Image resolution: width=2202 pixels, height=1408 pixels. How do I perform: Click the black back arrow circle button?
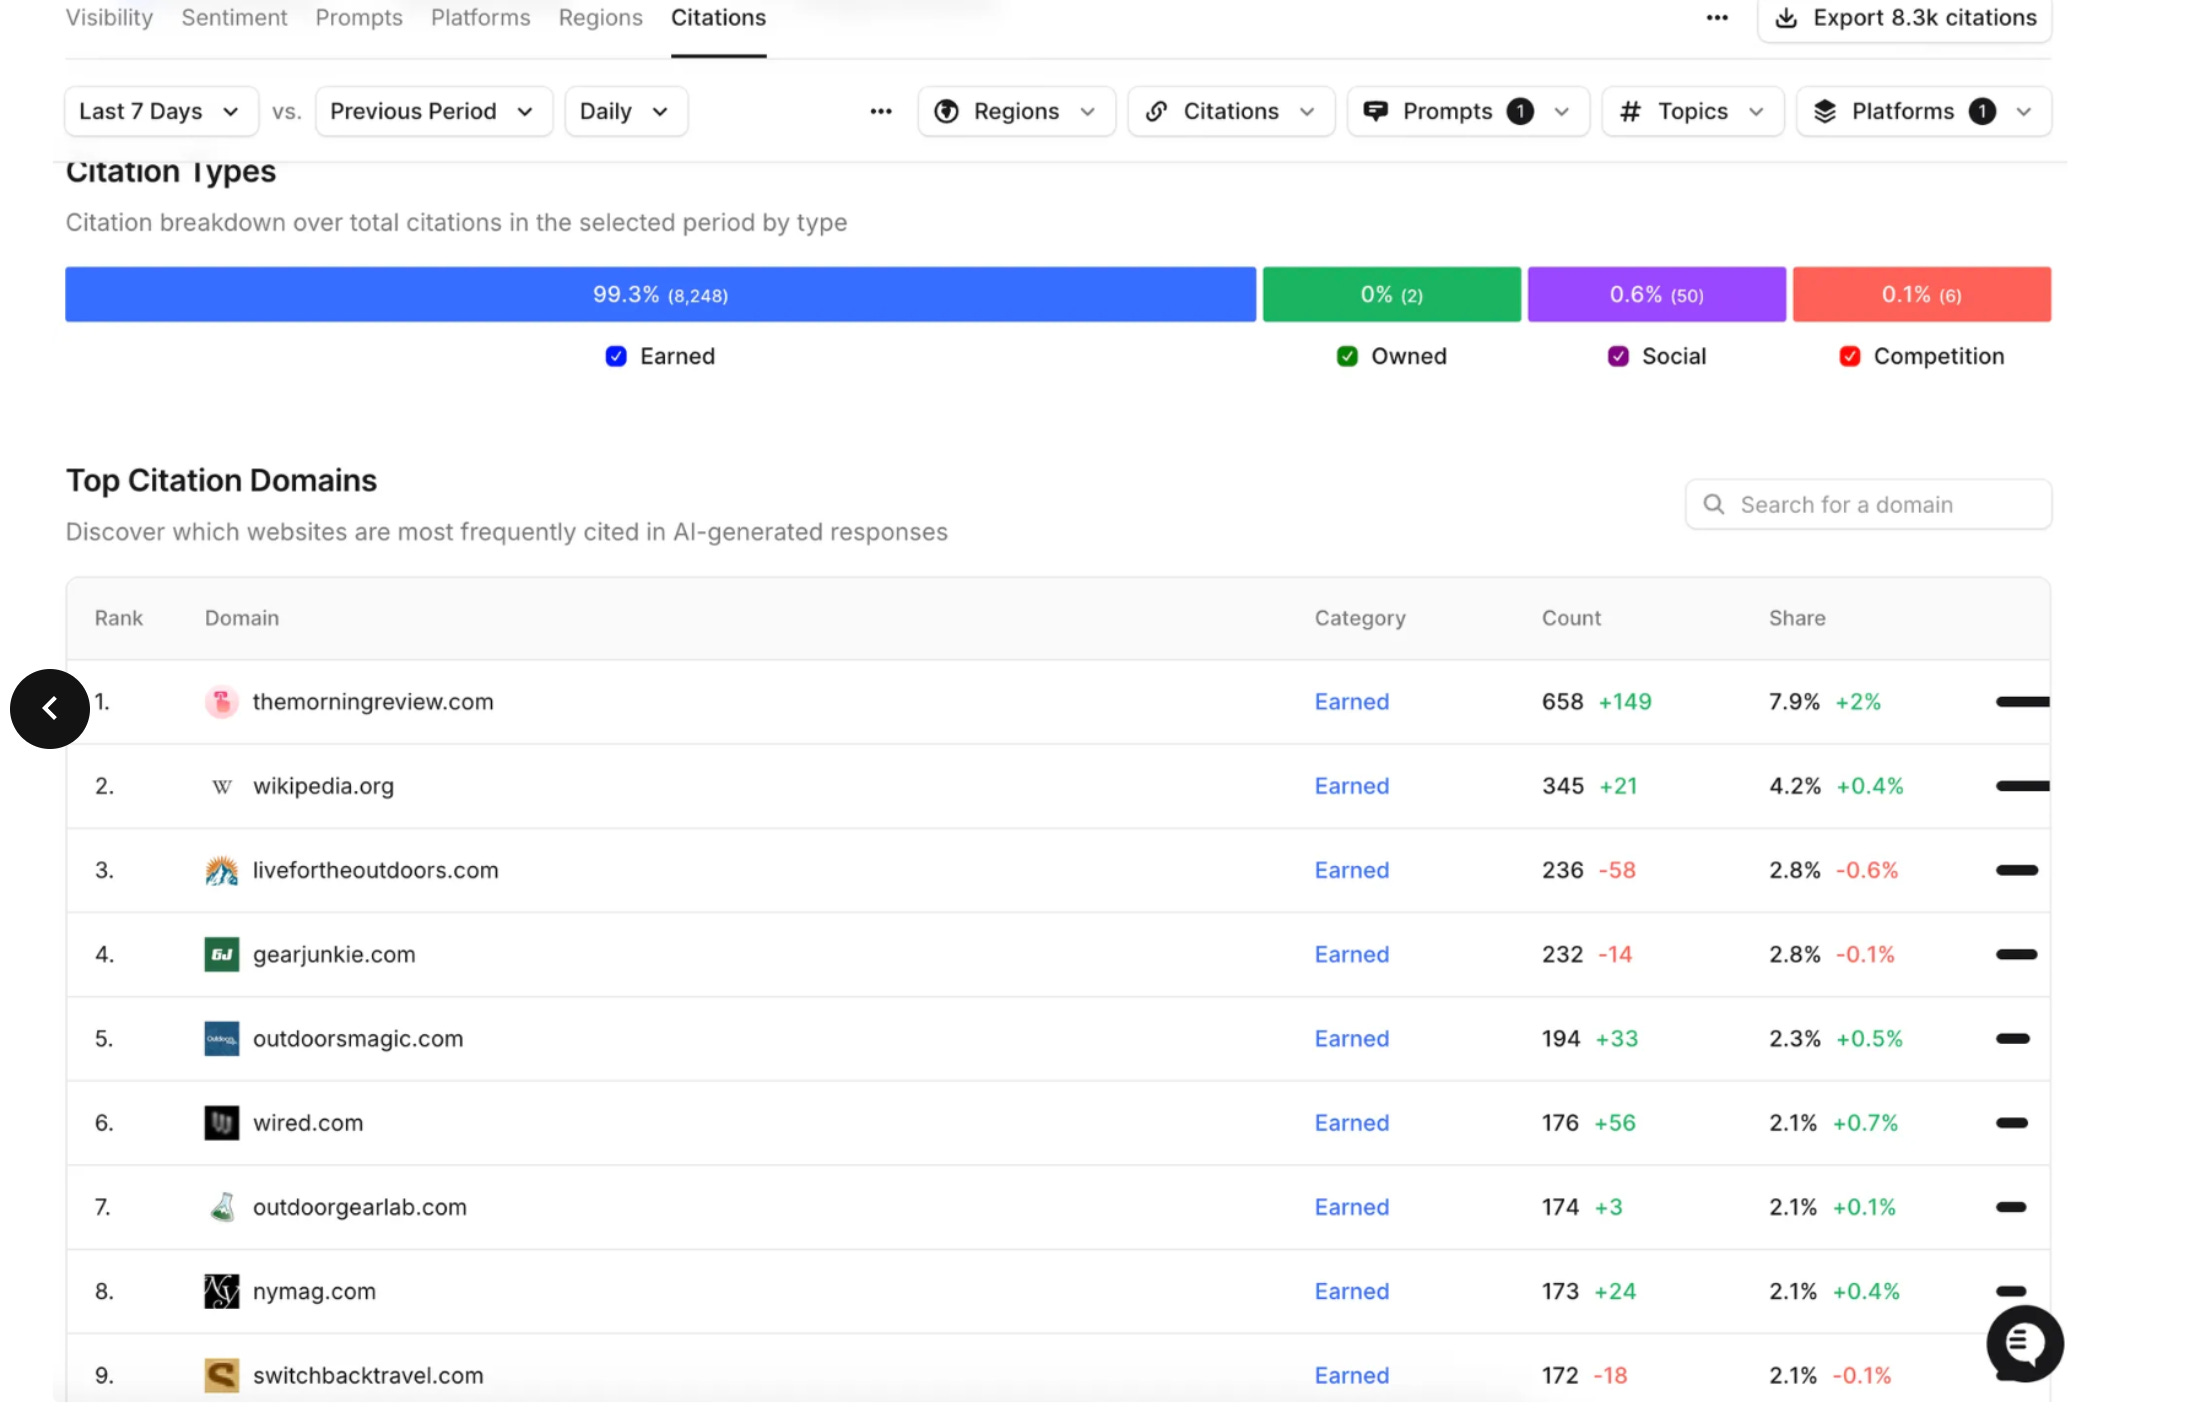pos(49,709)
